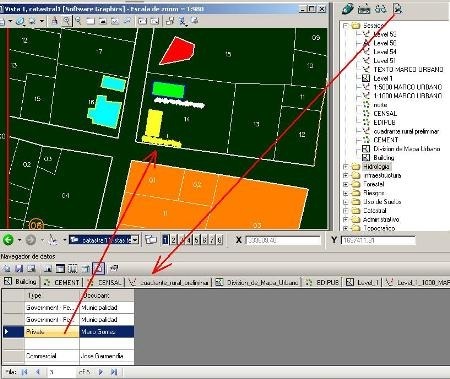This screenshot has height=379, width=450.
Task: Click the highlighted map link icon in navigator toolbar
Action: [x=98, y=268]
